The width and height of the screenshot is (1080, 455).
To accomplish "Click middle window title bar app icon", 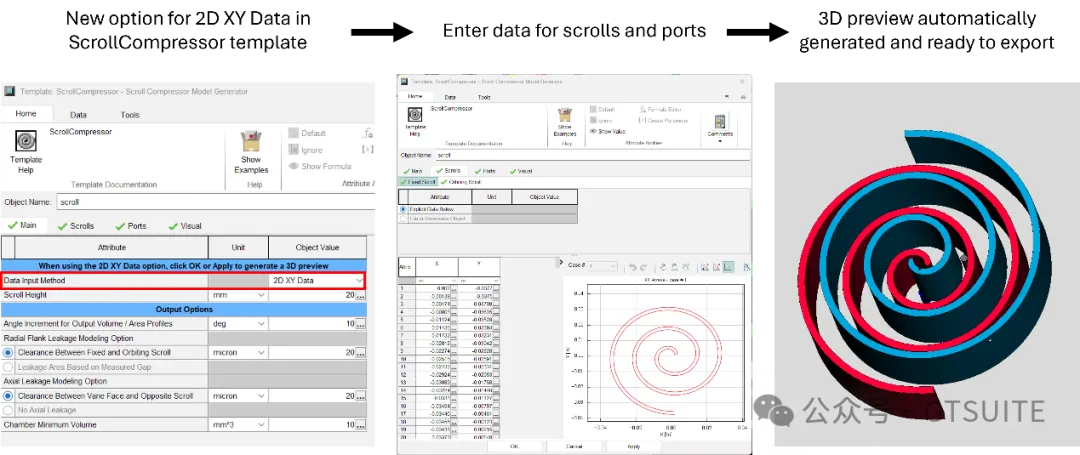I will (404, 81).
